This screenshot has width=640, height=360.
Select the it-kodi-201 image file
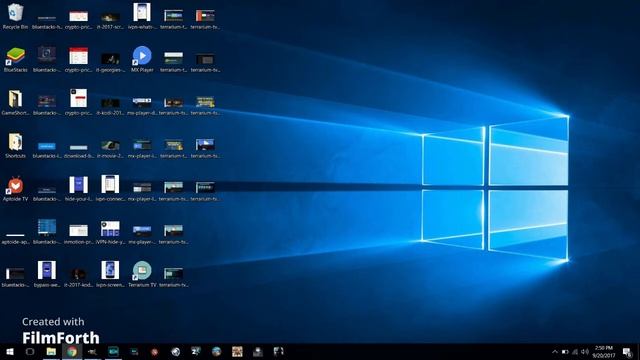tap(110, 106)
